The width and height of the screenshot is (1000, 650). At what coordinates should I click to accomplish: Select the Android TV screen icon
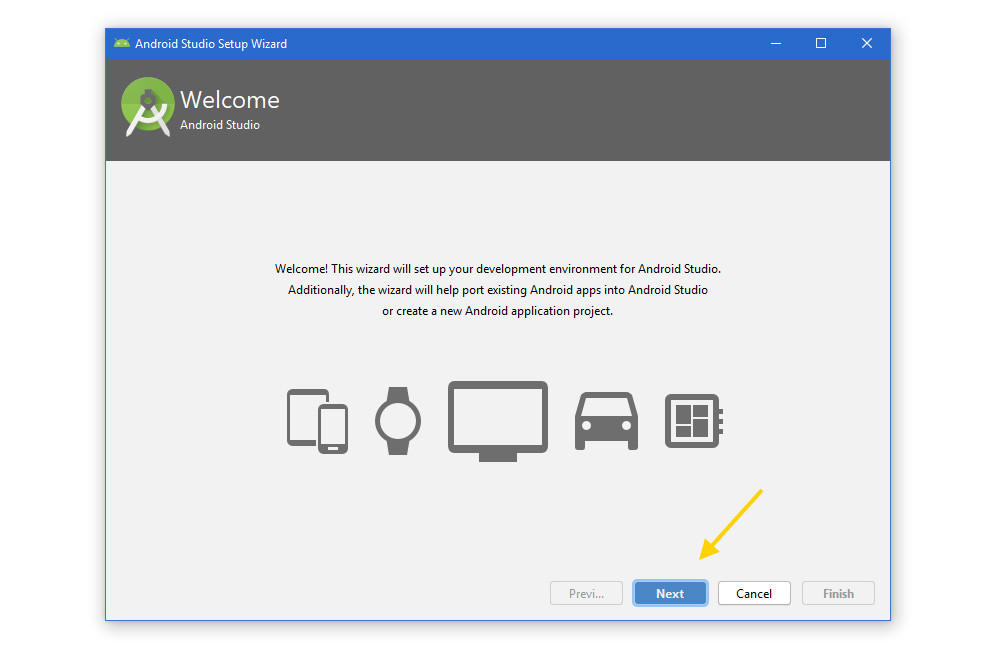tap(497, 415)
